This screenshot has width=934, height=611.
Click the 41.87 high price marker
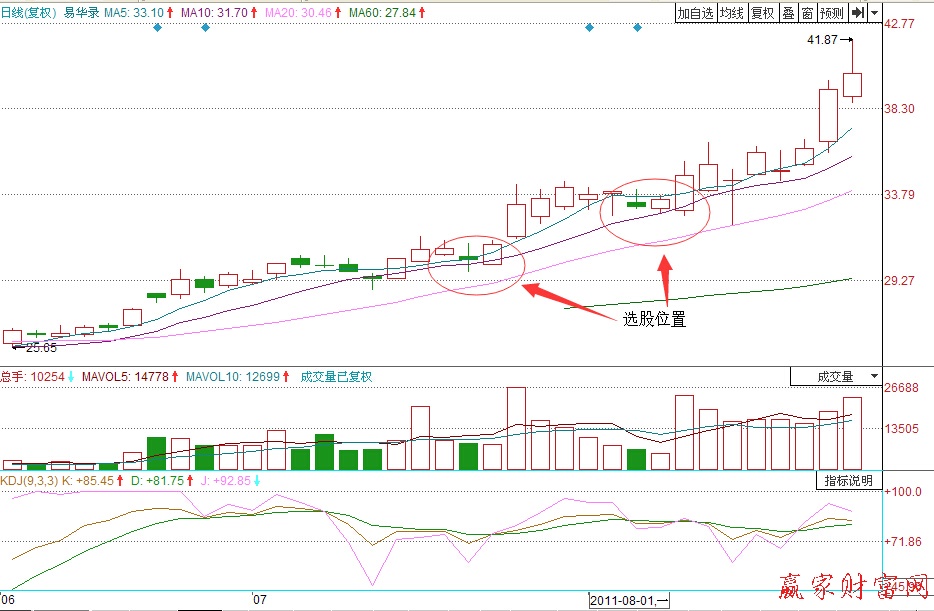tap(824, 40)
